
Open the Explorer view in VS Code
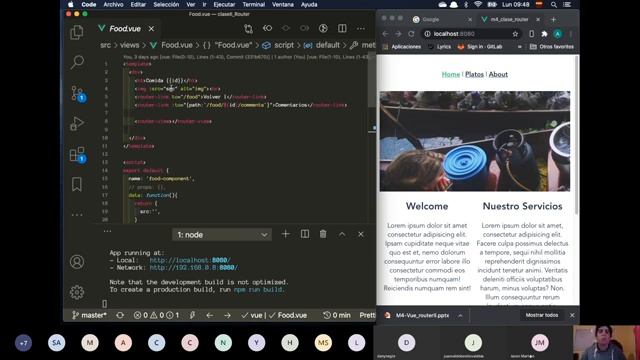point(77,32)
